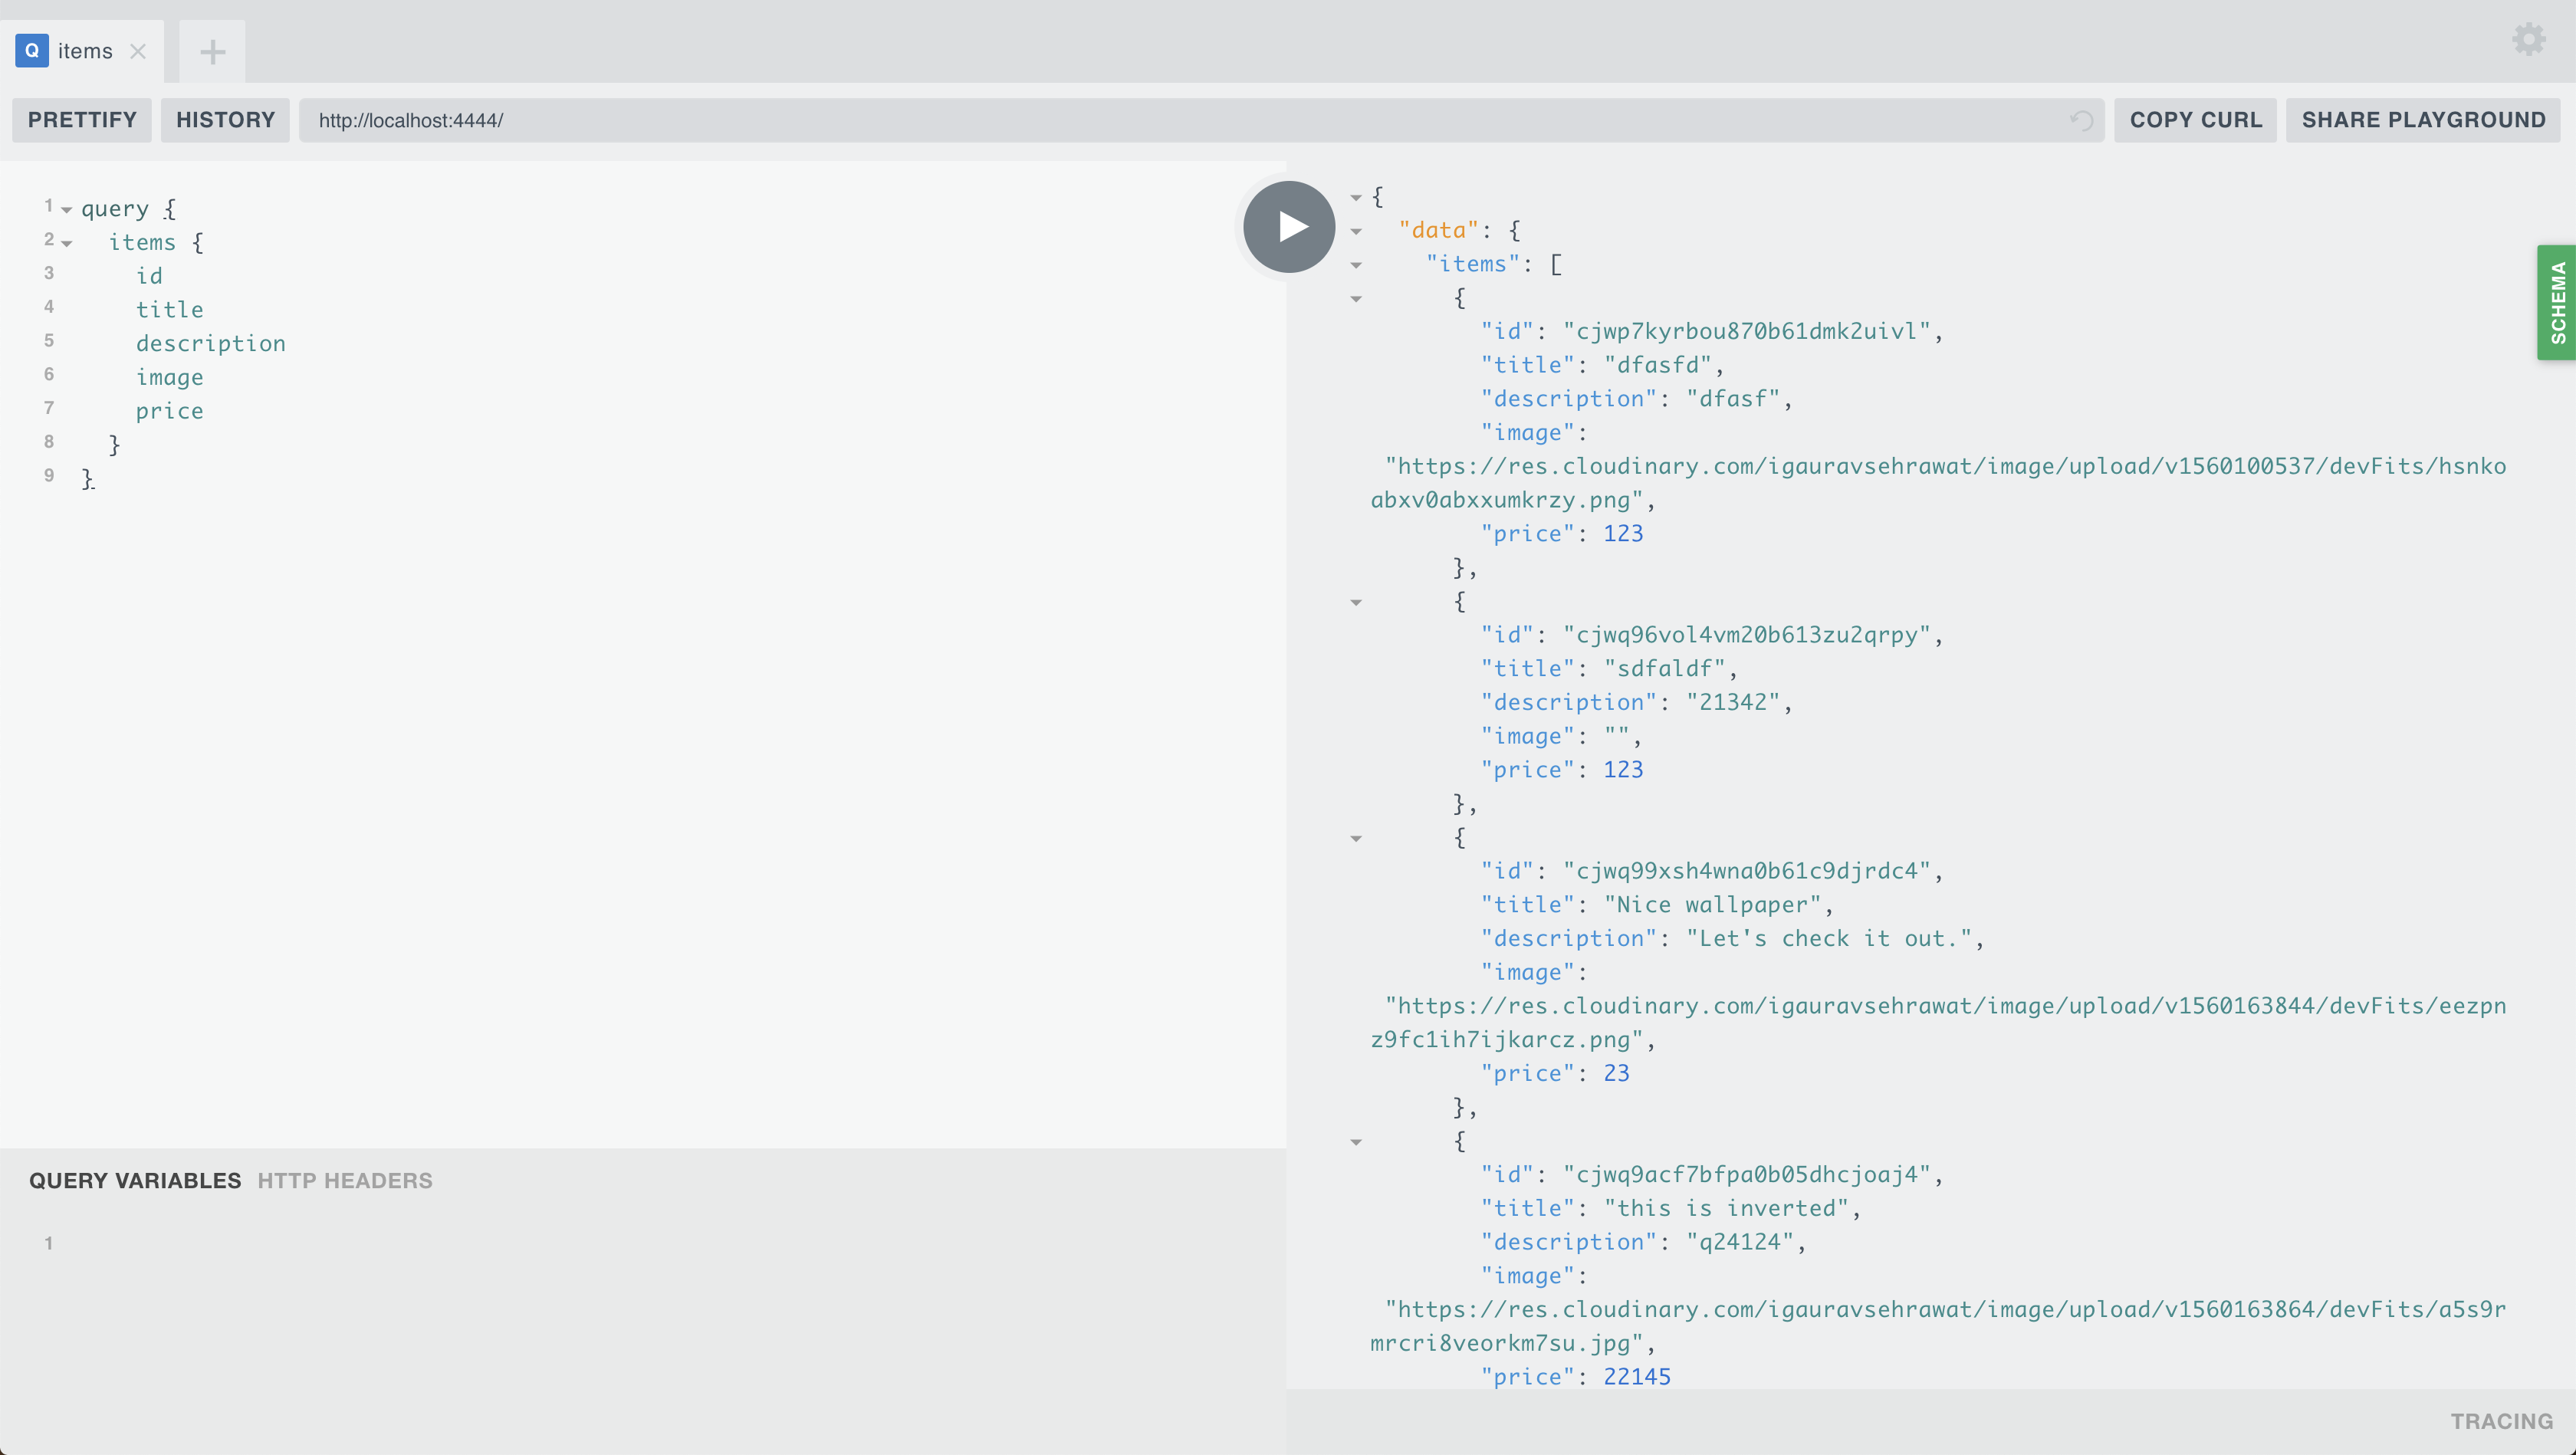The height and width of the screenshot is (1455, 2576).
Task: Select the QUERY VARIABLES tab
Action: click(x=135, y=1180)
